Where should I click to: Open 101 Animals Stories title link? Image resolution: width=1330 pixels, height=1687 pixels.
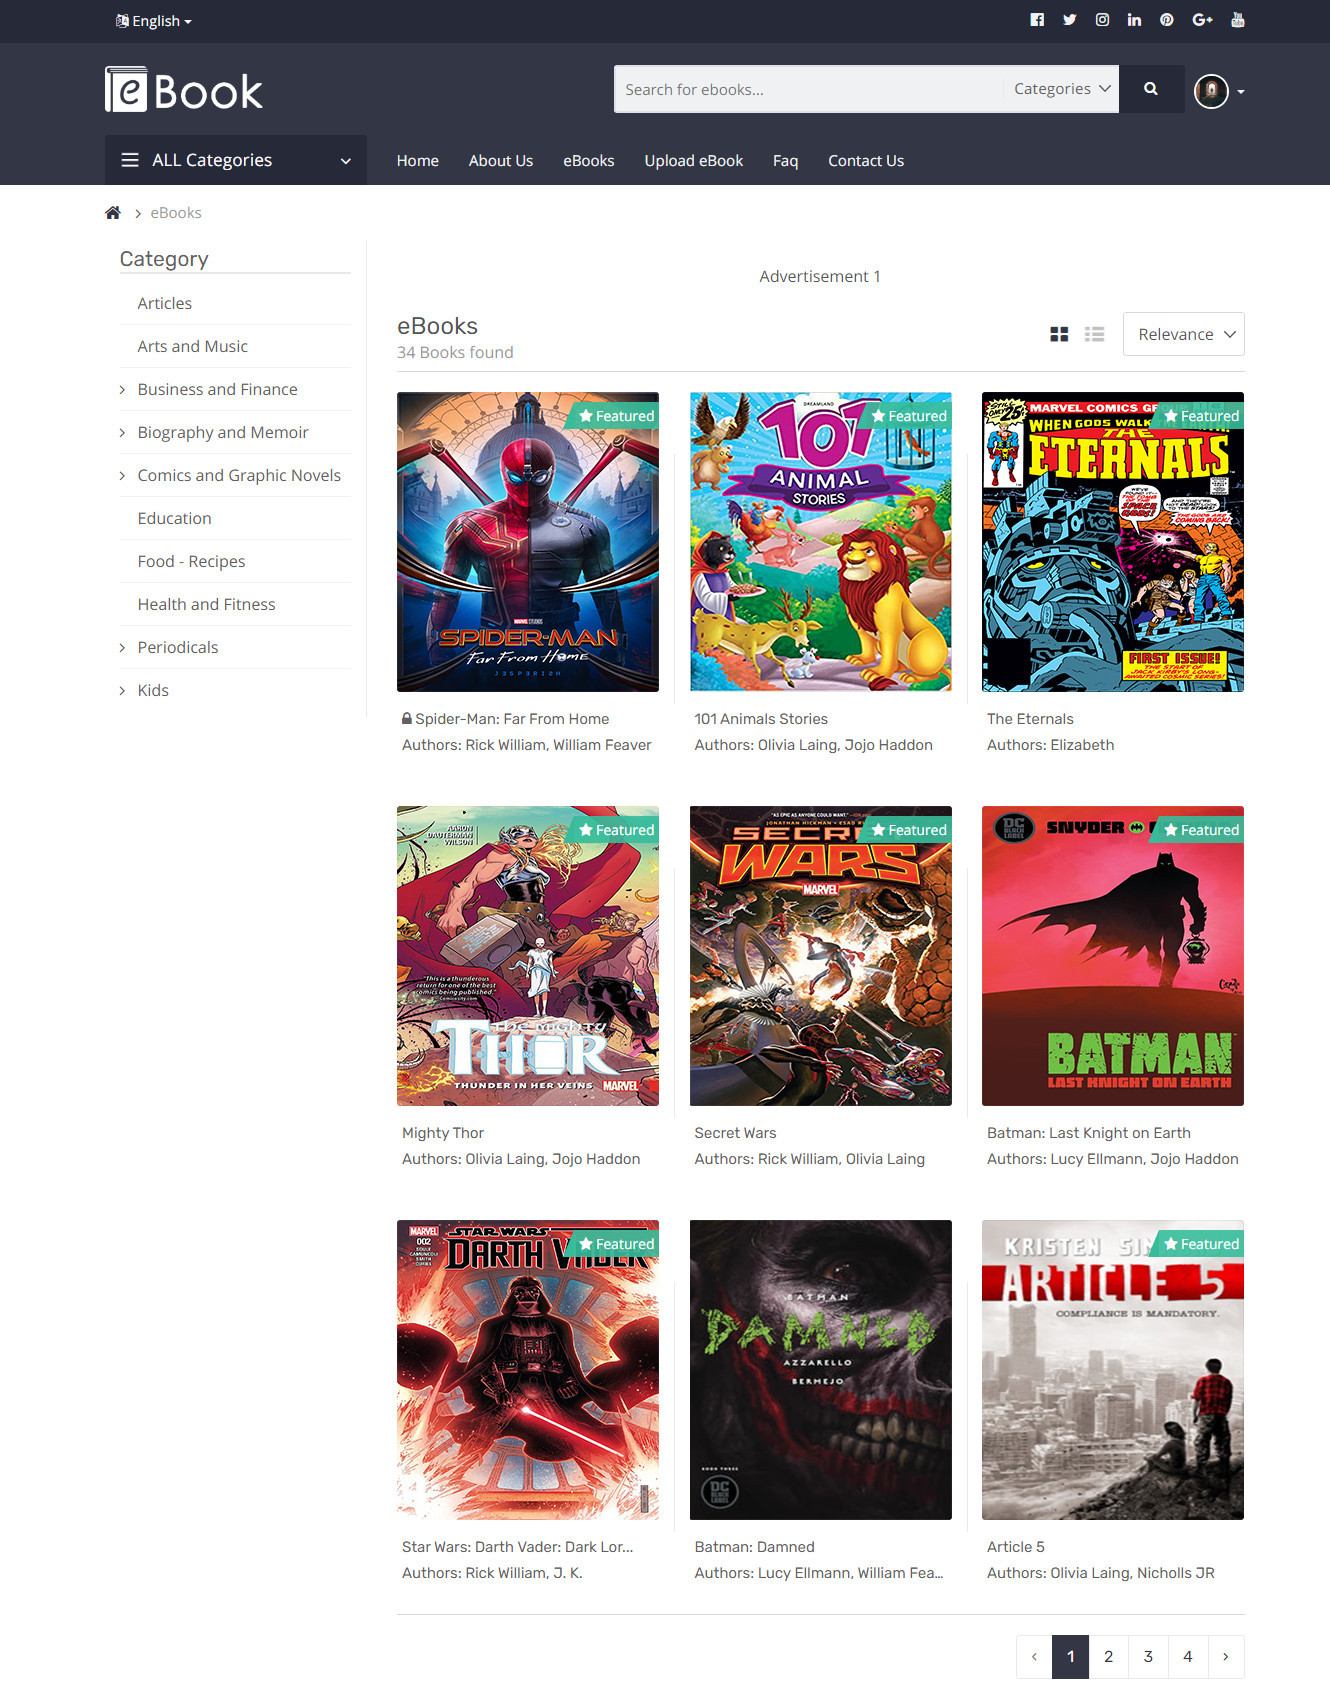tap(761, 719)
